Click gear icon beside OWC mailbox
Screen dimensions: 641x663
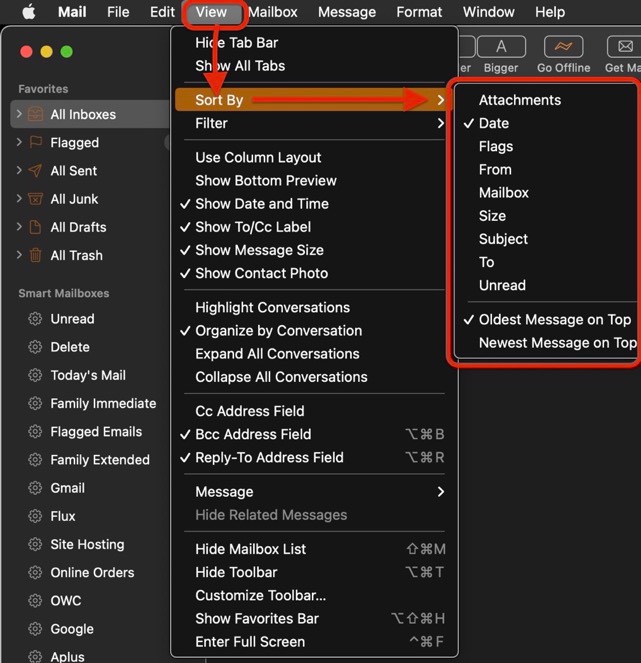click(x=35, y=601)
